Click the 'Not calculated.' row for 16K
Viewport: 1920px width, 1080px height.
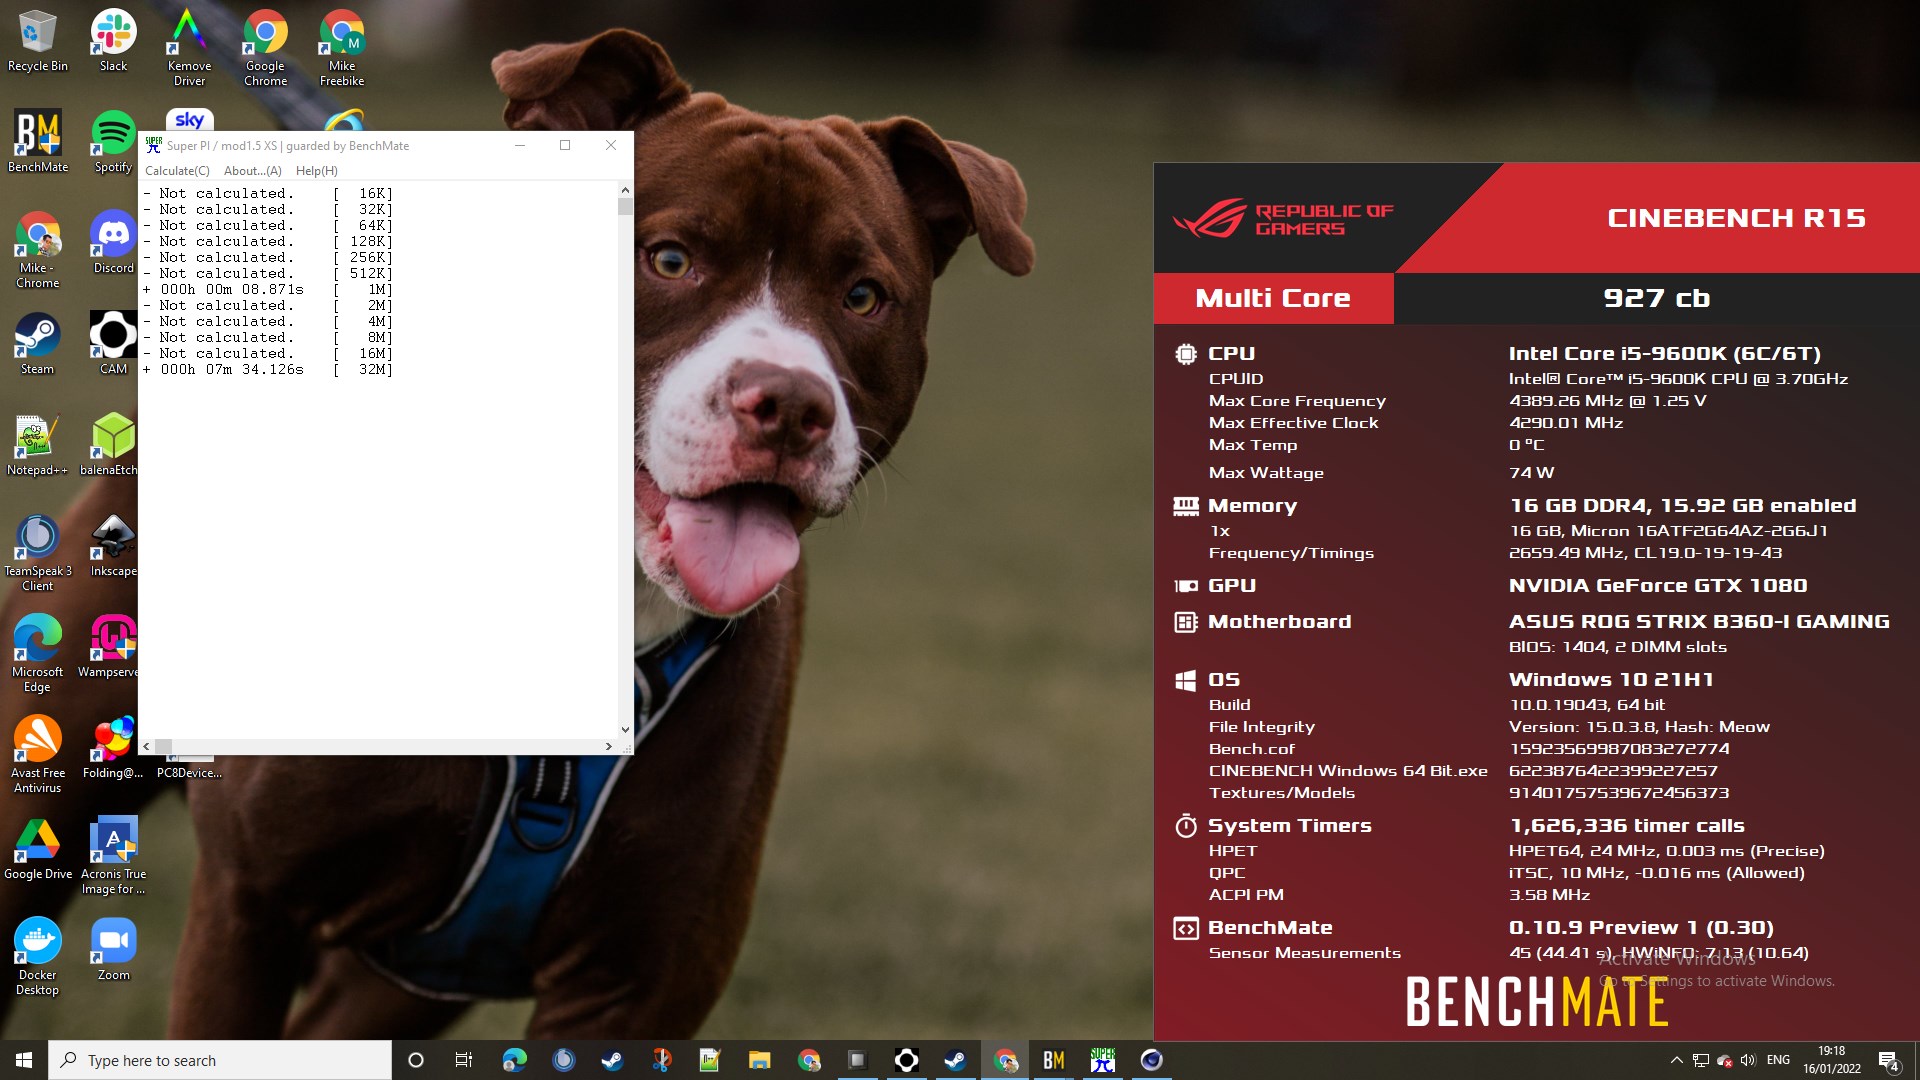coord(267,193)
